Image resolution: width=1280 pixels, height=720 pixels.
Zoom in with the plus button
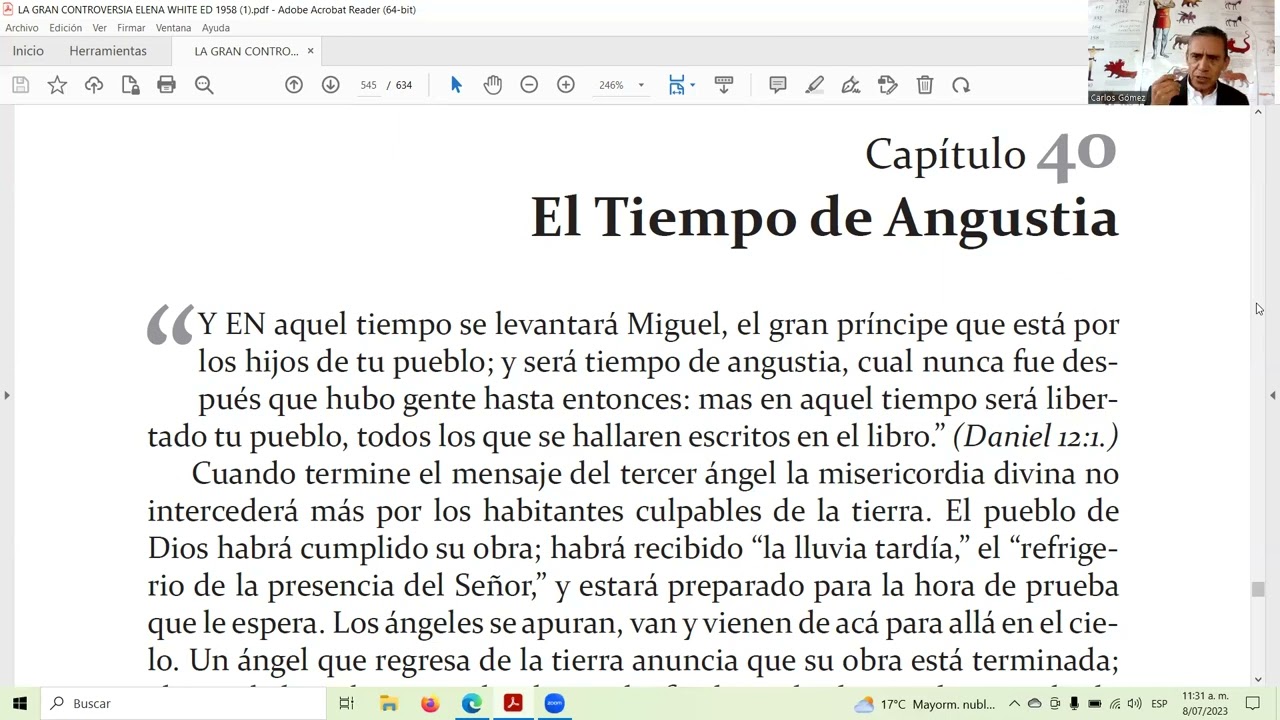coord(566,85)
